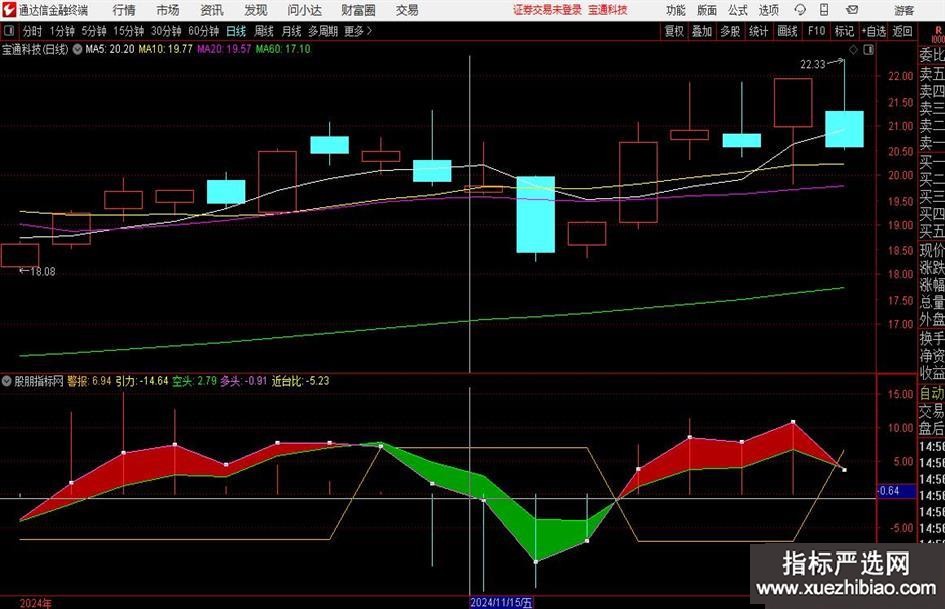945x609 pixels.
Task: Click the 画线 drawing button
Action: click(787, 31)
